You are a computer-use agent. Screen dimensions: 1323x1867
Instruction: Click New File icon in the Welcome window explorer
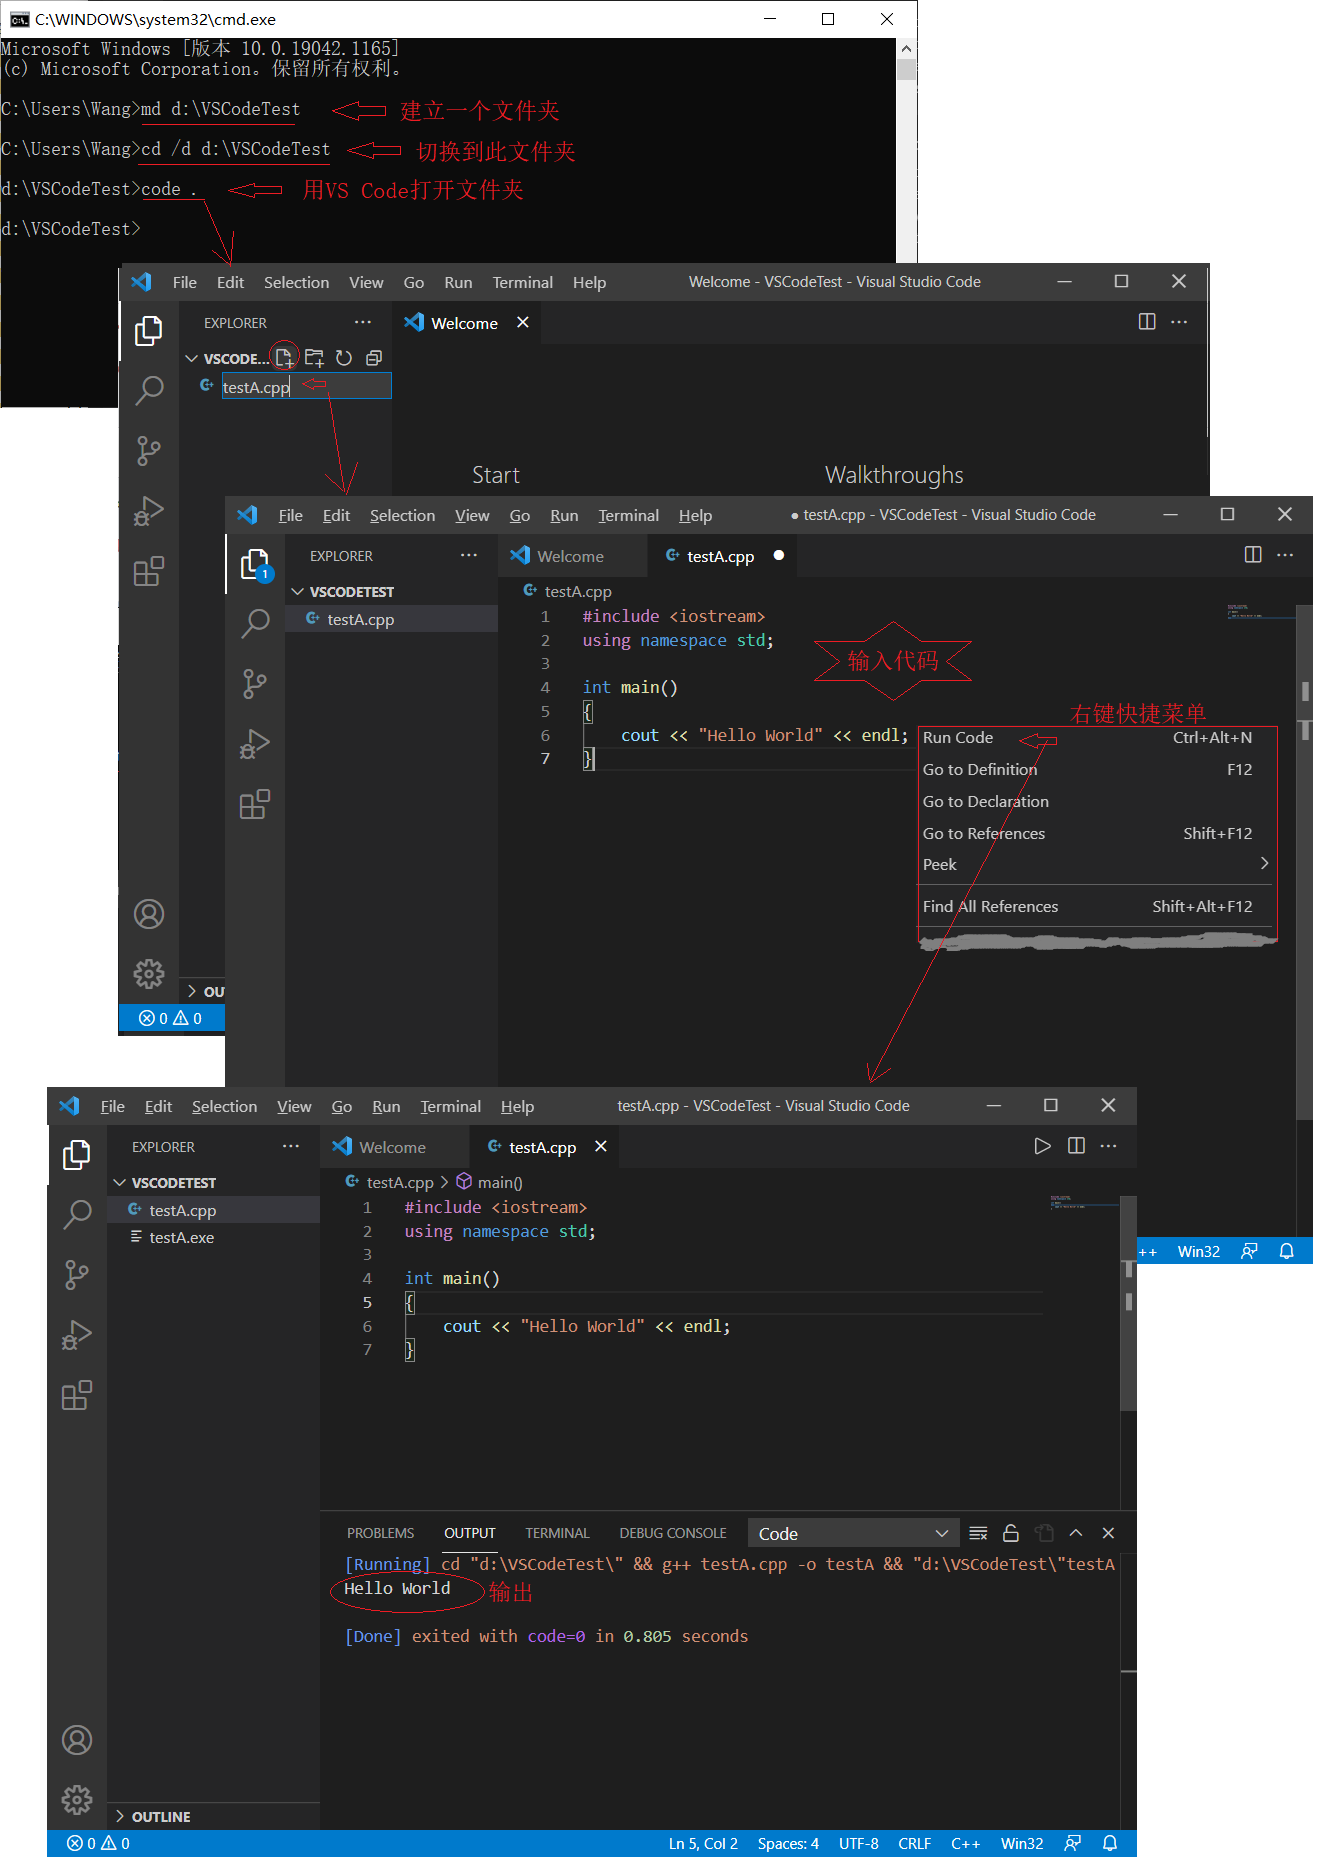(x=284, y=357)
